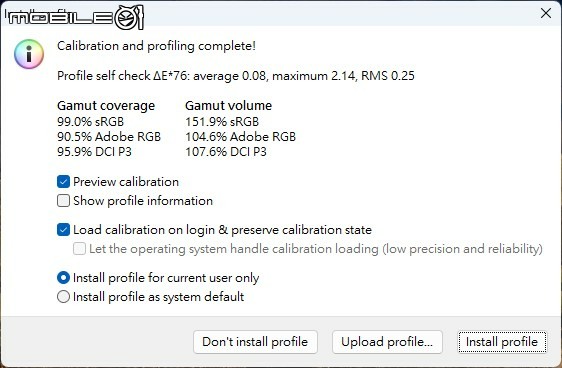Close the calibration complete dialog

546,13
